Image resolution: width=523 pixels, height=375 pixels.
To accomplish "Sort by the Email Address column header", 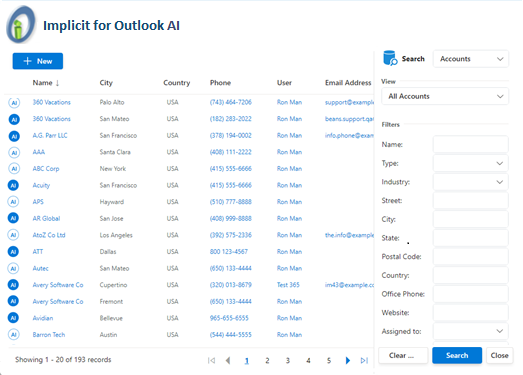I will tap(348, 83).
